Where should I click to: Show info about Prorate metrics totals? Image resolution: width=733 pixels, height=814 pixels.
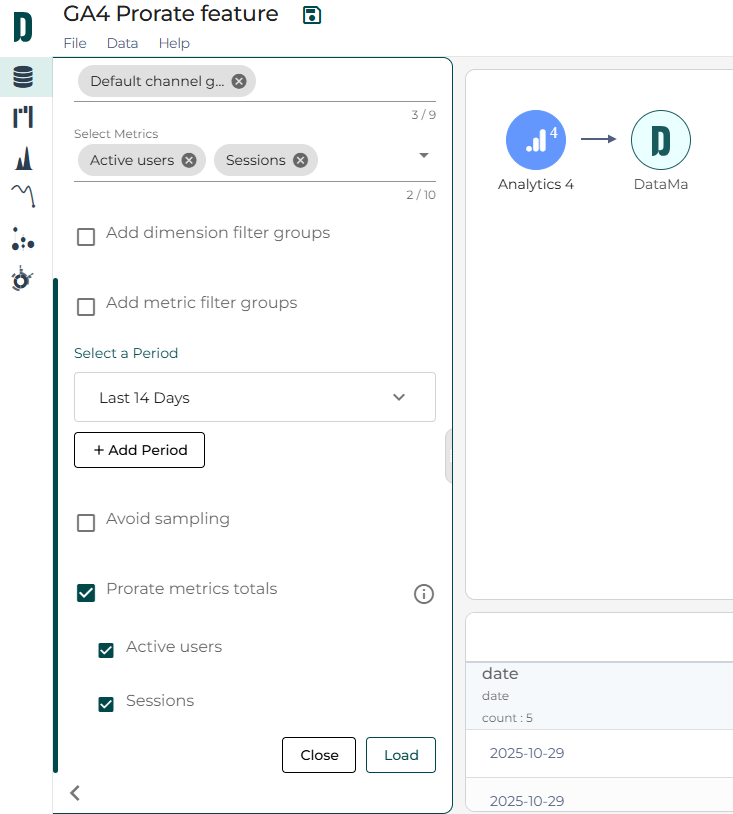[x=424, y=594]
